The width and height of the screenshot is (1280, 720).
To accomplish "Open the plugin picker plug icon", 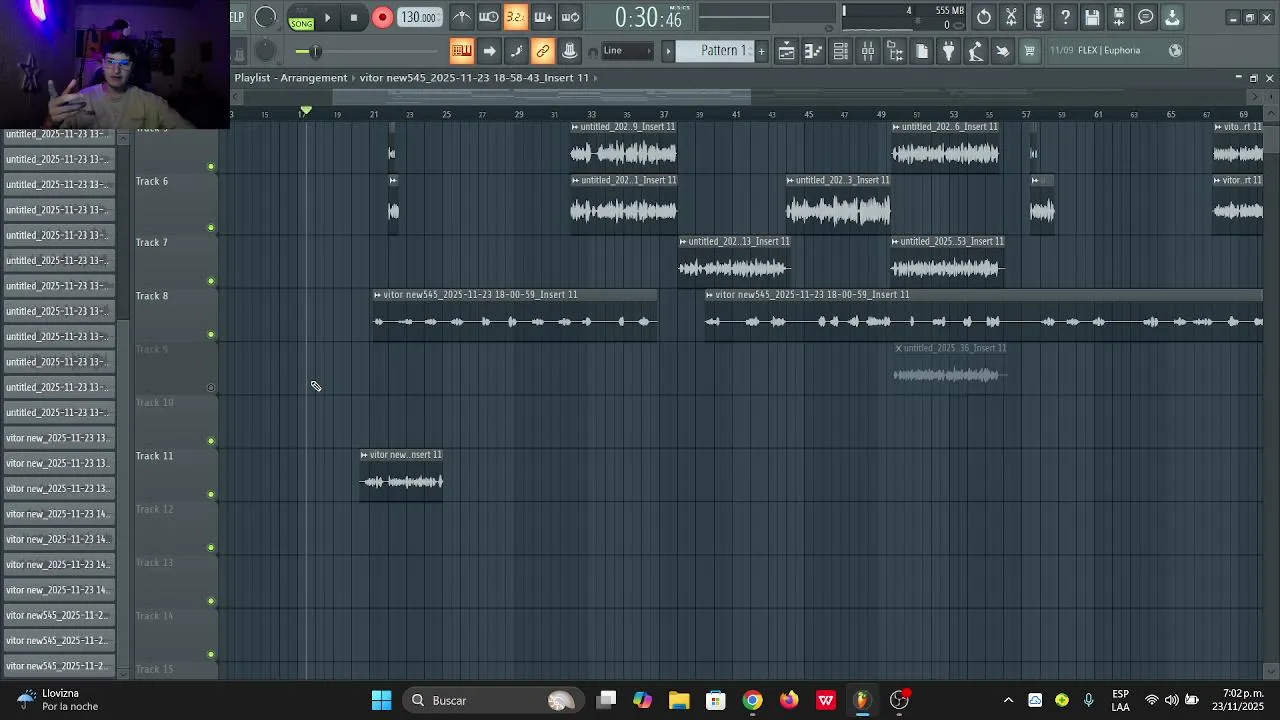I will (x=949, y=51).
